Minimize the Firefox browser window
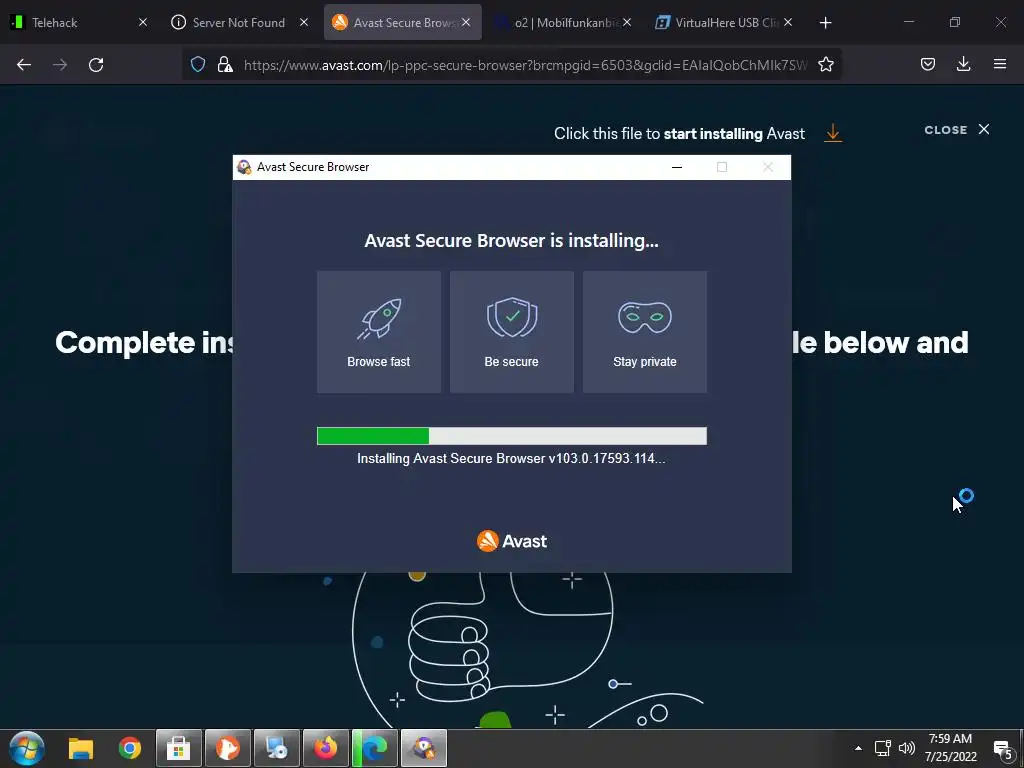The height and width of the screenshot is (768, 1024). 908,22
